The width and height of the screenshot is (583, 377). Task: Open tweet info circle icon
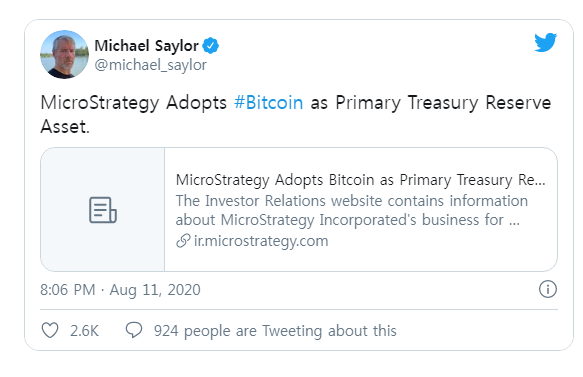point(548,289)
